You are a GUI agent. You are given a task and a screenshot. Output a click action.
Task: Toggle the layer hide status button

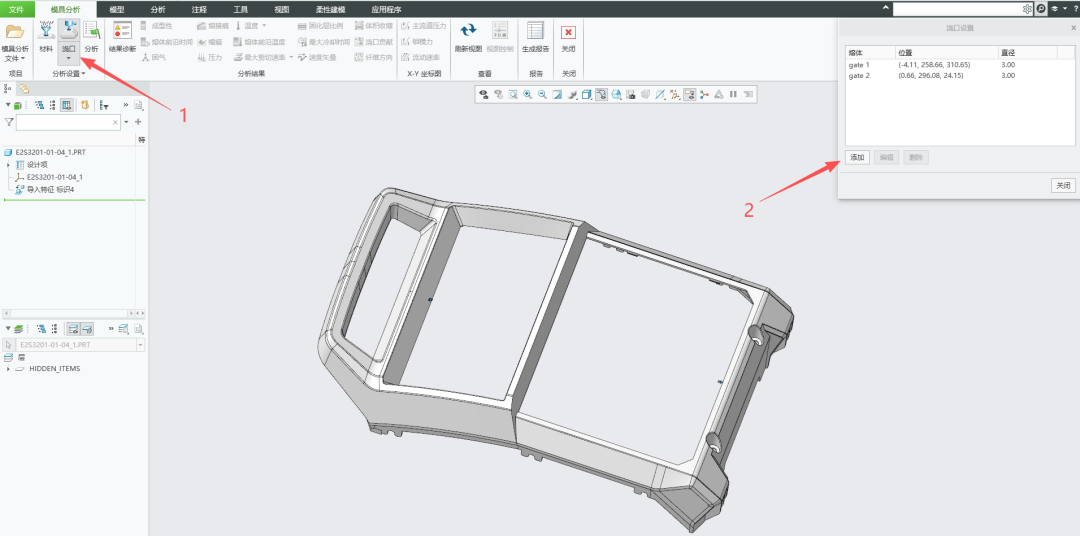[x=87, y=329]
